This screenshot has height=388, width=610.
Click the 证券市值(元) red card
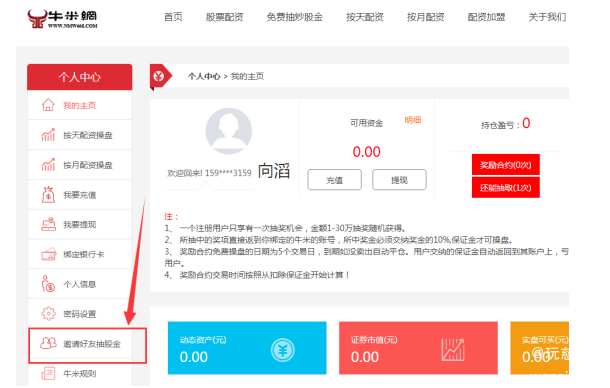tap(418, 348)
